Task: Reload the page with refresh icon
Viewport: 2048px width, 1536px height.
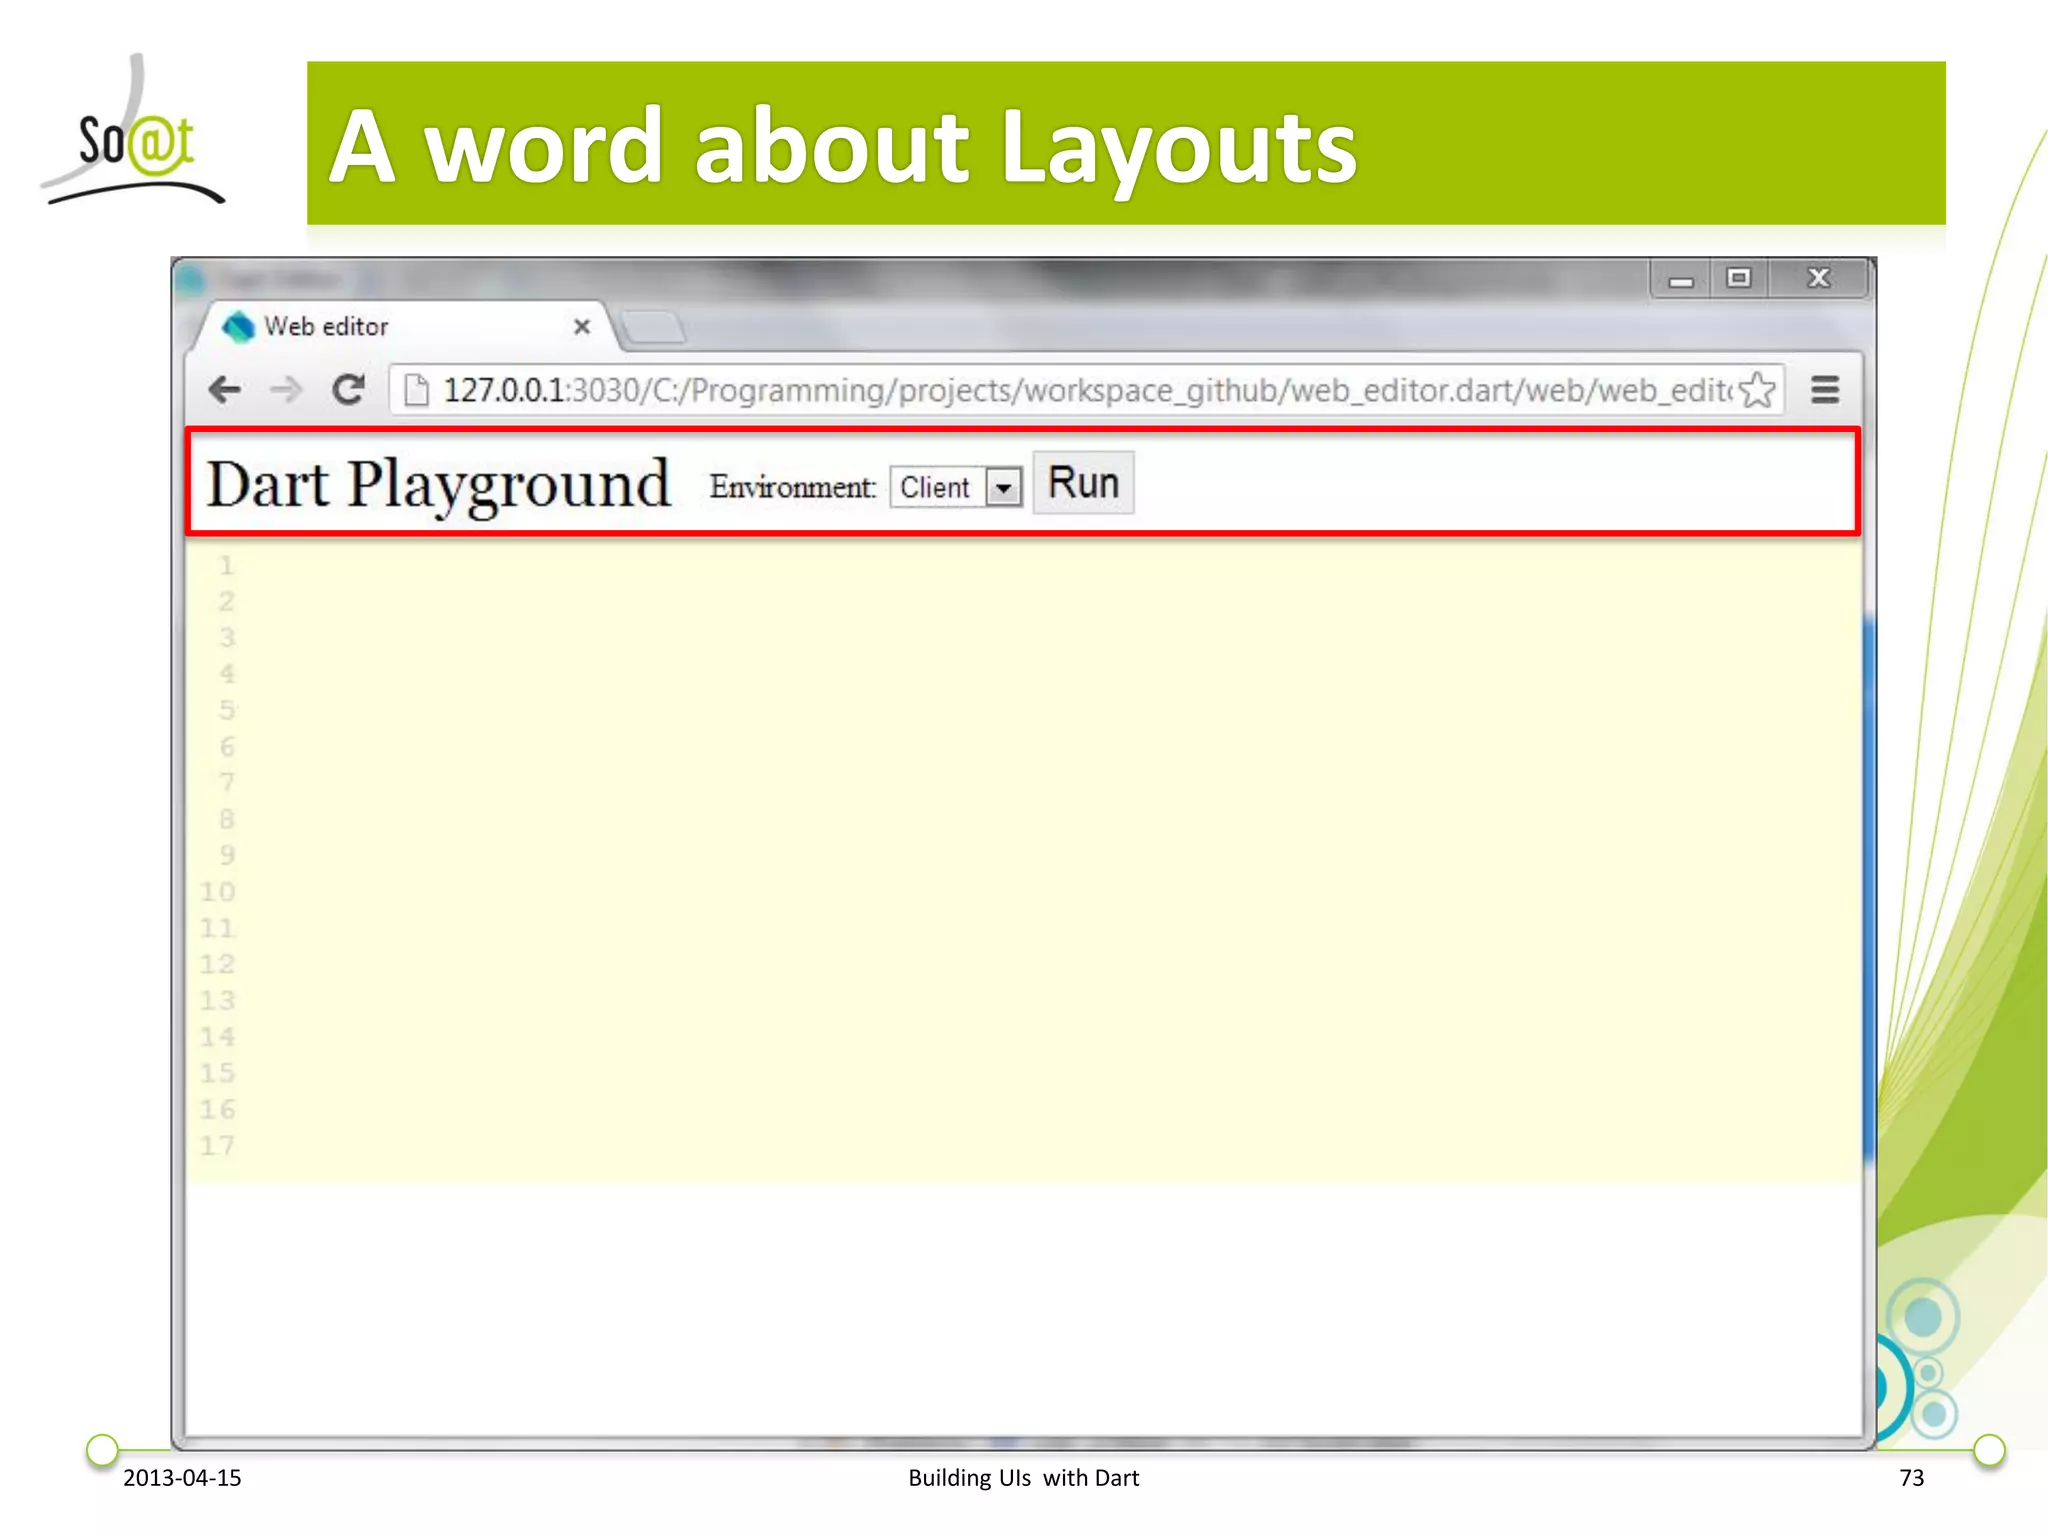Action: 348,390
